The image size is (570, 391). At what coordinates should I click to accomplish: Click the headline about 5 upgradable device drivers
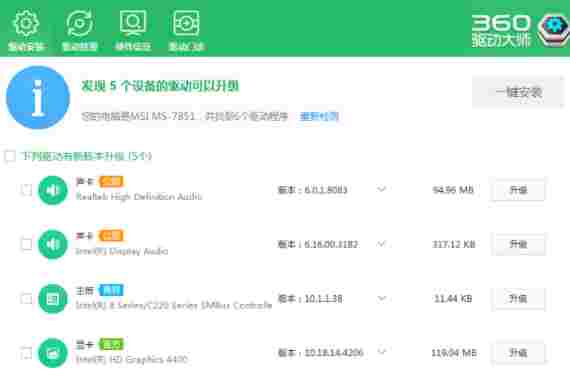(x=160, y=86)
